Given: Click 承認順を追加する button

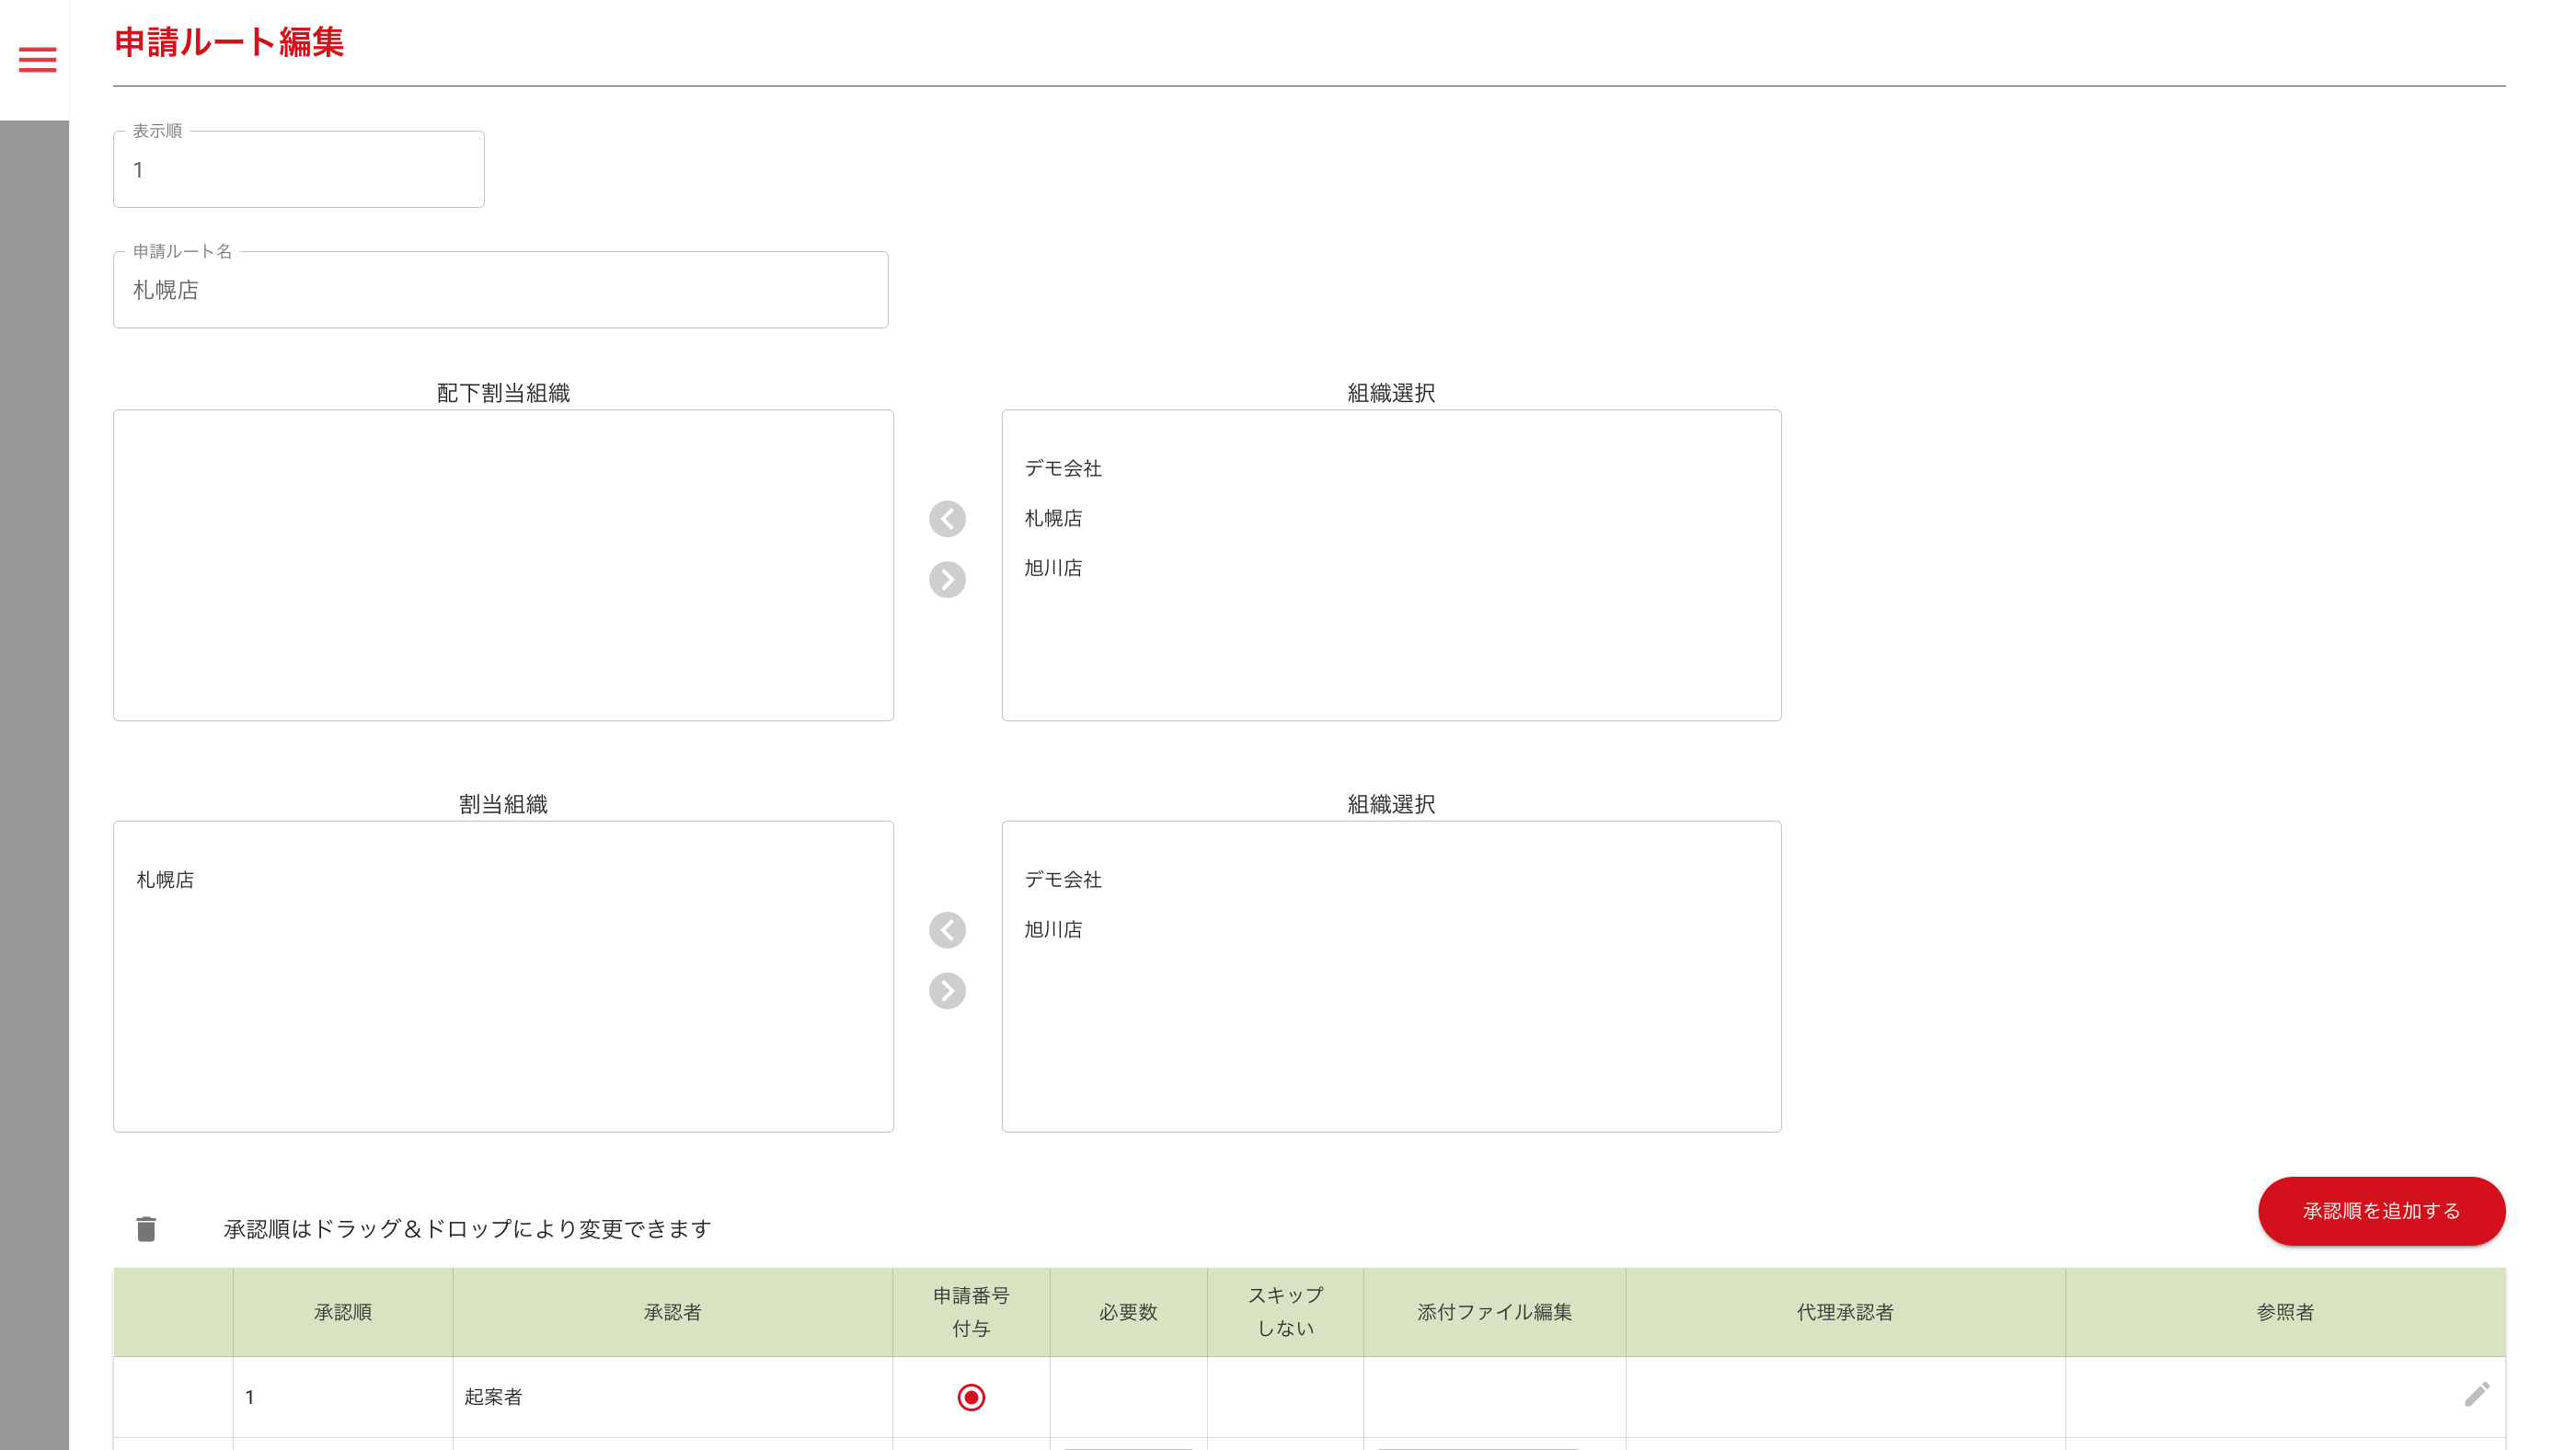Looking at the screenshot, I should pos(2380,1210).
